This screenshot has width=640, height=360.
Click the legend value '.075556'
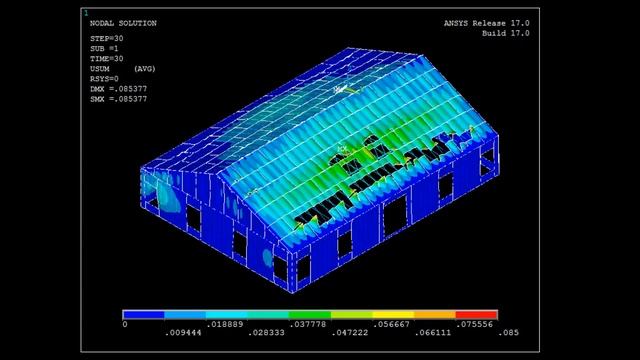(474, 324)
